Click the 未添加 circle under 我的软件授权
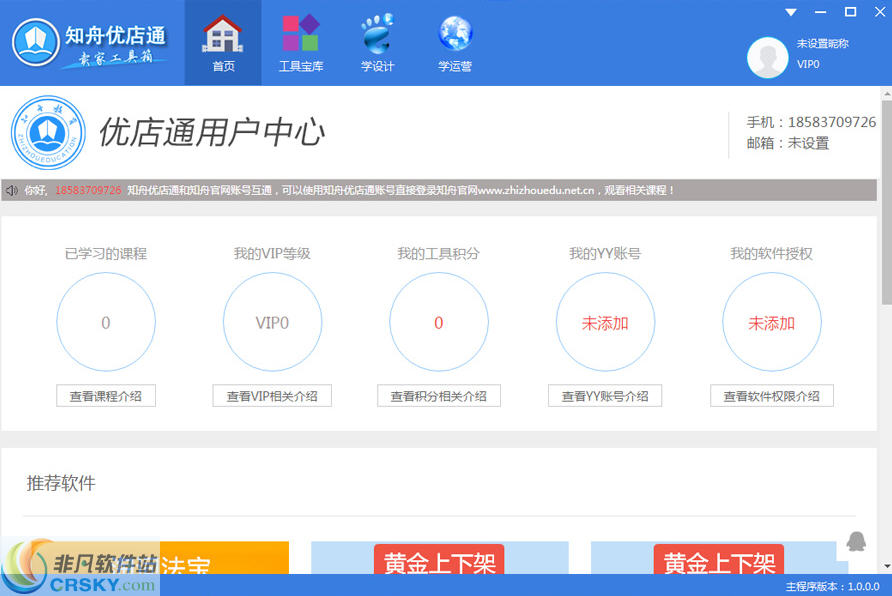 pyautogui.click(x=772, y=322)
